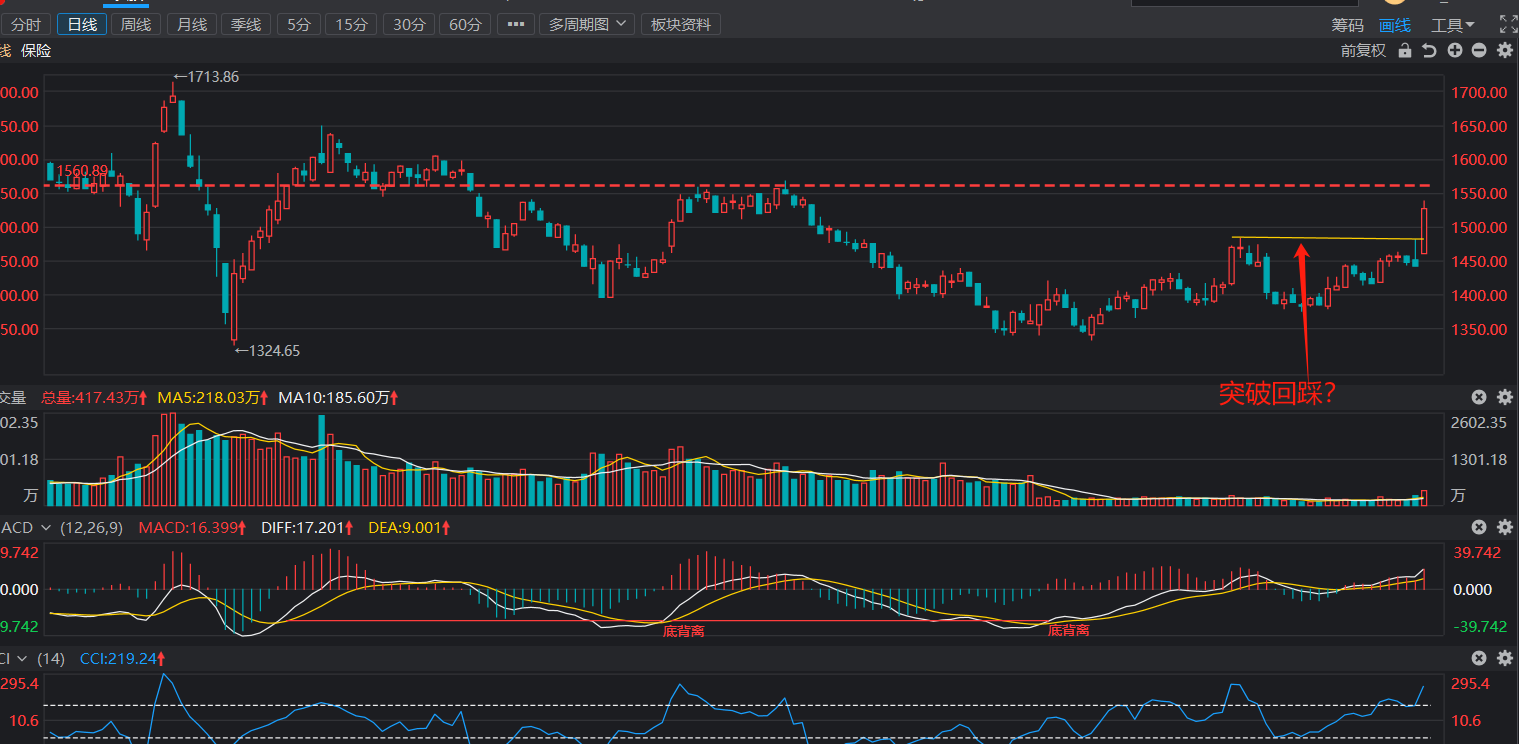Click the MACD:16.399 value
1519x744 pixels.
190,527
